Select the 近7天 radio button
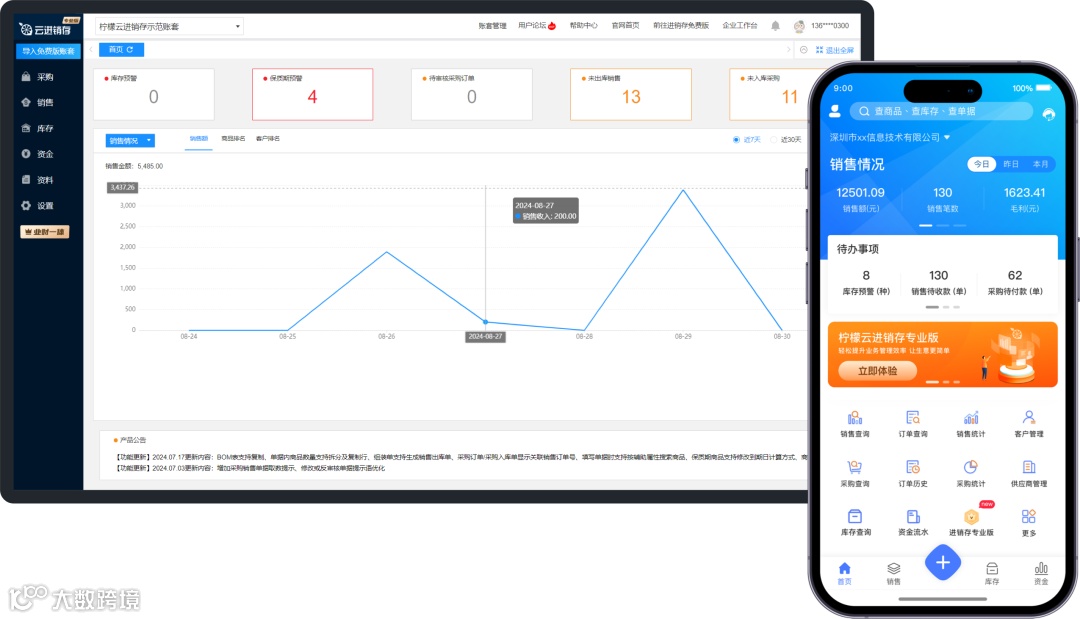This screenshot has height=619, width=1080. tap(736, 140)
